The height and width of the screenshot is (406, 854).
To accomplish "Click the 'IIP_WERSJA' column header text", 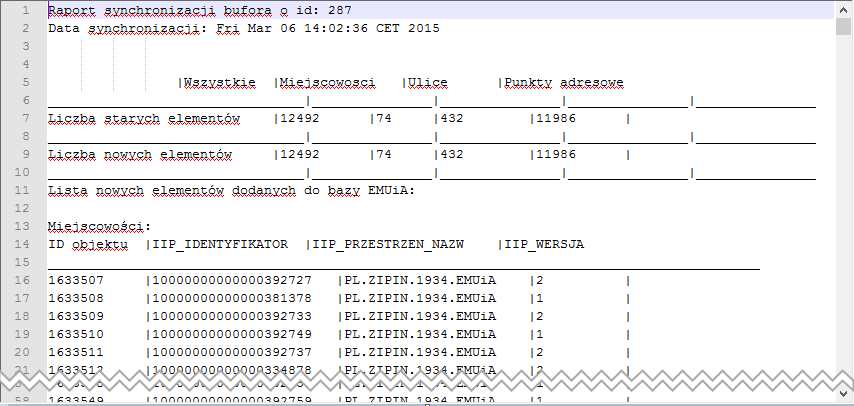I will pyautogui.click(x=545, y=244).
